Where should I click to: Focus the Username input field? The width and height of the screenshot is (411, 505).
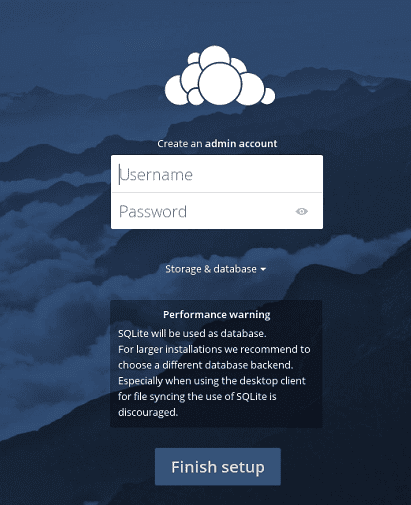coord(217,174)
